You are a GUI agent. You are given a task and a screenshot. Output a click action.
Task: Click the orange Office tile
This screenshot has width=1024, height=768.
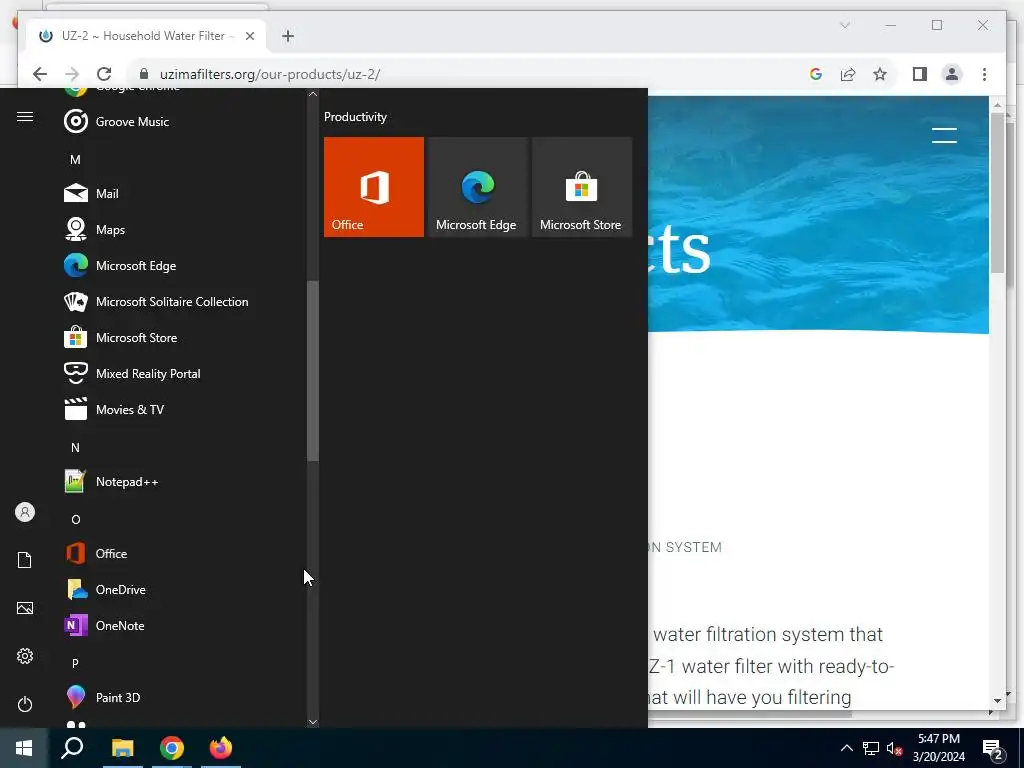[374, 187]
